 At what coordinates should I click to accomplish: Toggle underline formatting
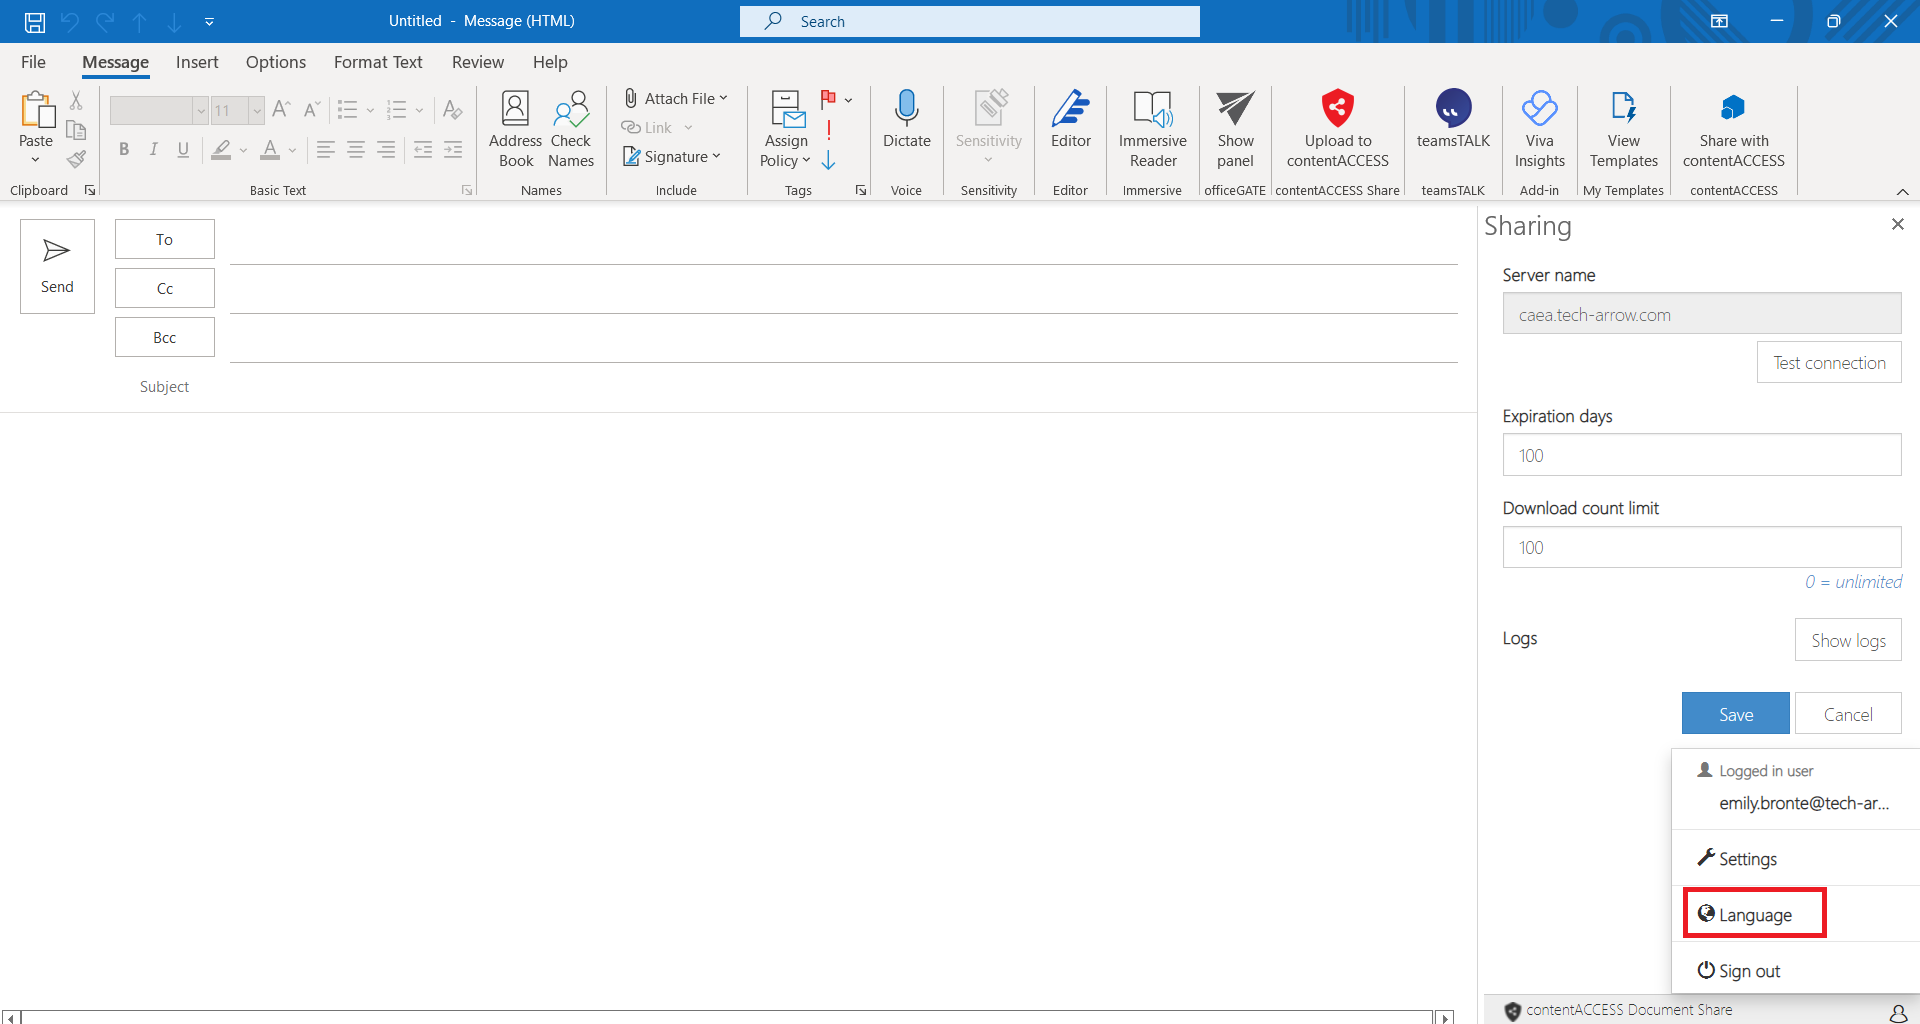pyautogui.click(x=183, y=150)
